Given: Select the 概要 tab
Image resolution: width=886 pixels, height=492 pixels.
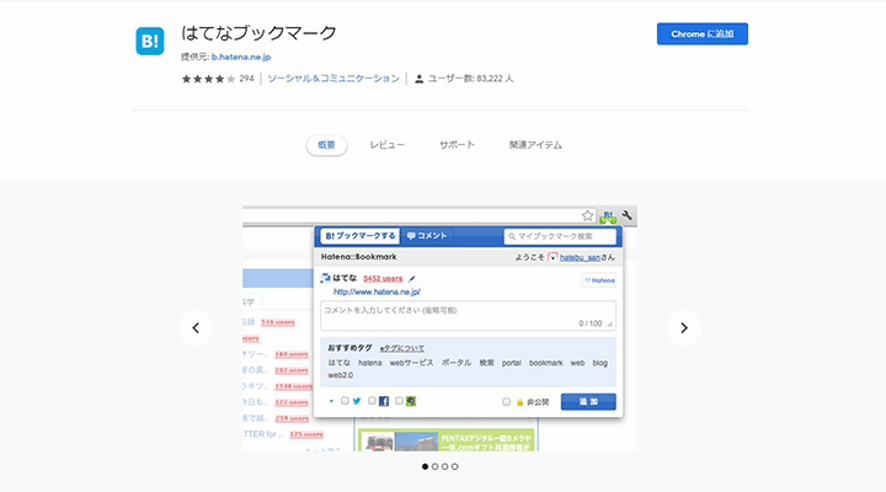Looking at the screenshot, I should 326,145.
